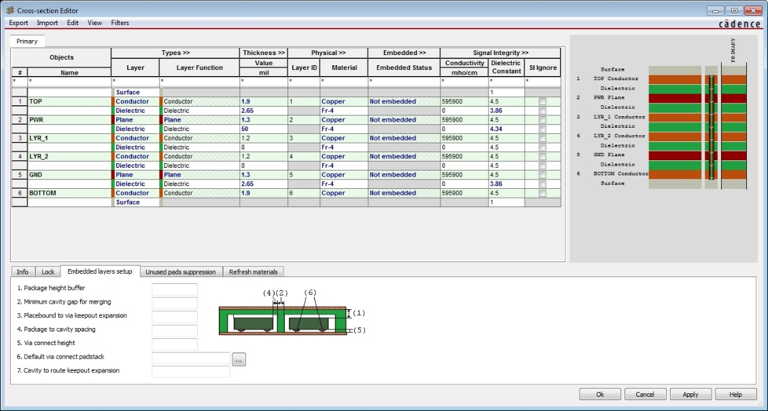Expand the Signal Integrity >> column group

click(501, 53)
